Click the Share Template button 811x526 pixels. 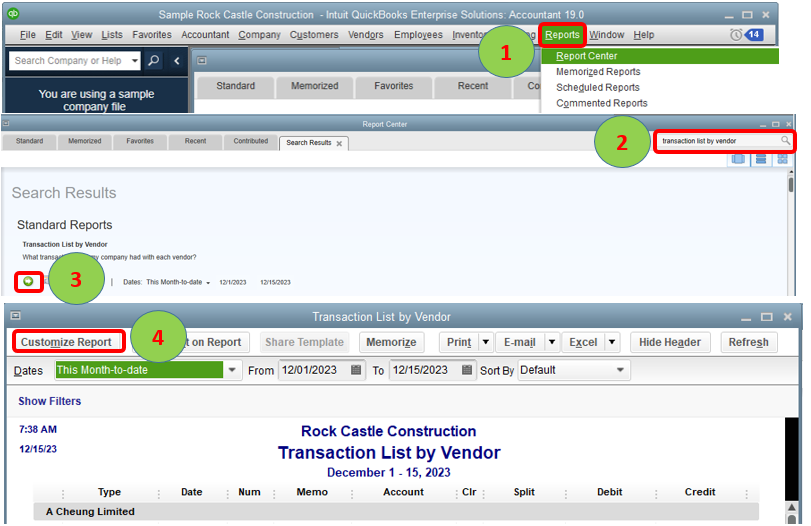304,342
